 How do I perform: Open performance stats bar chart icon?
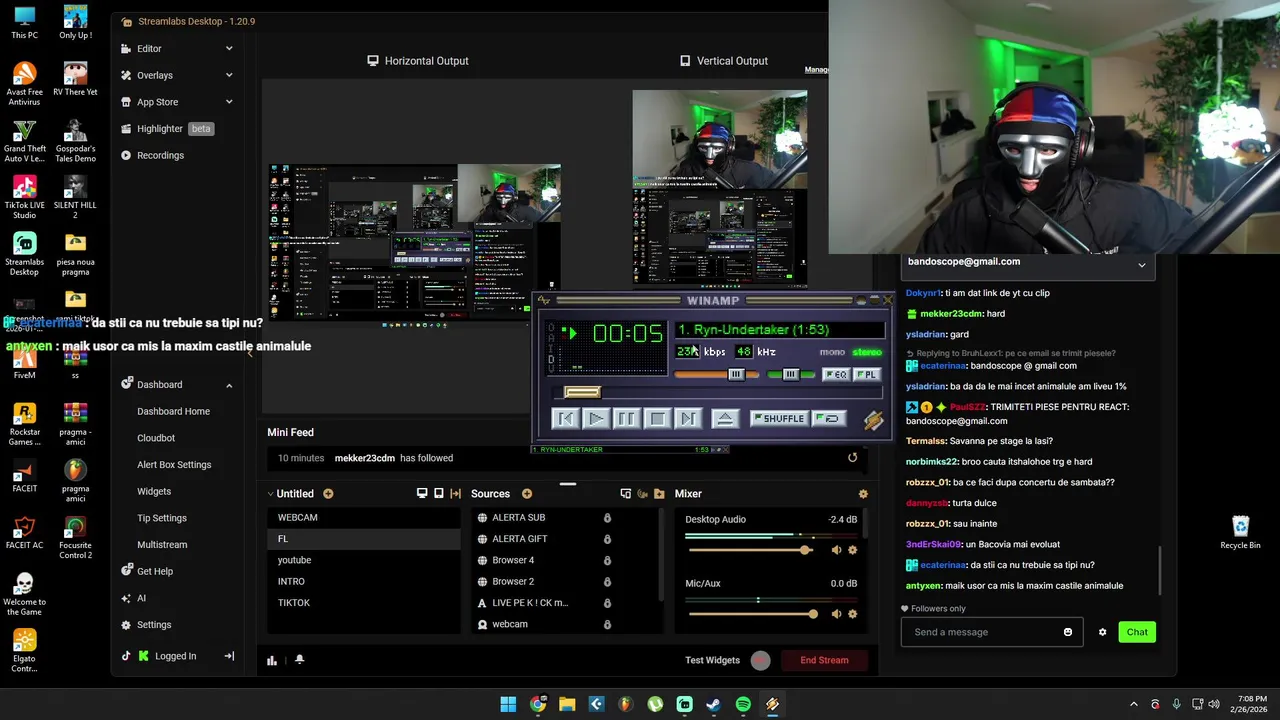(x=272, y=660)
